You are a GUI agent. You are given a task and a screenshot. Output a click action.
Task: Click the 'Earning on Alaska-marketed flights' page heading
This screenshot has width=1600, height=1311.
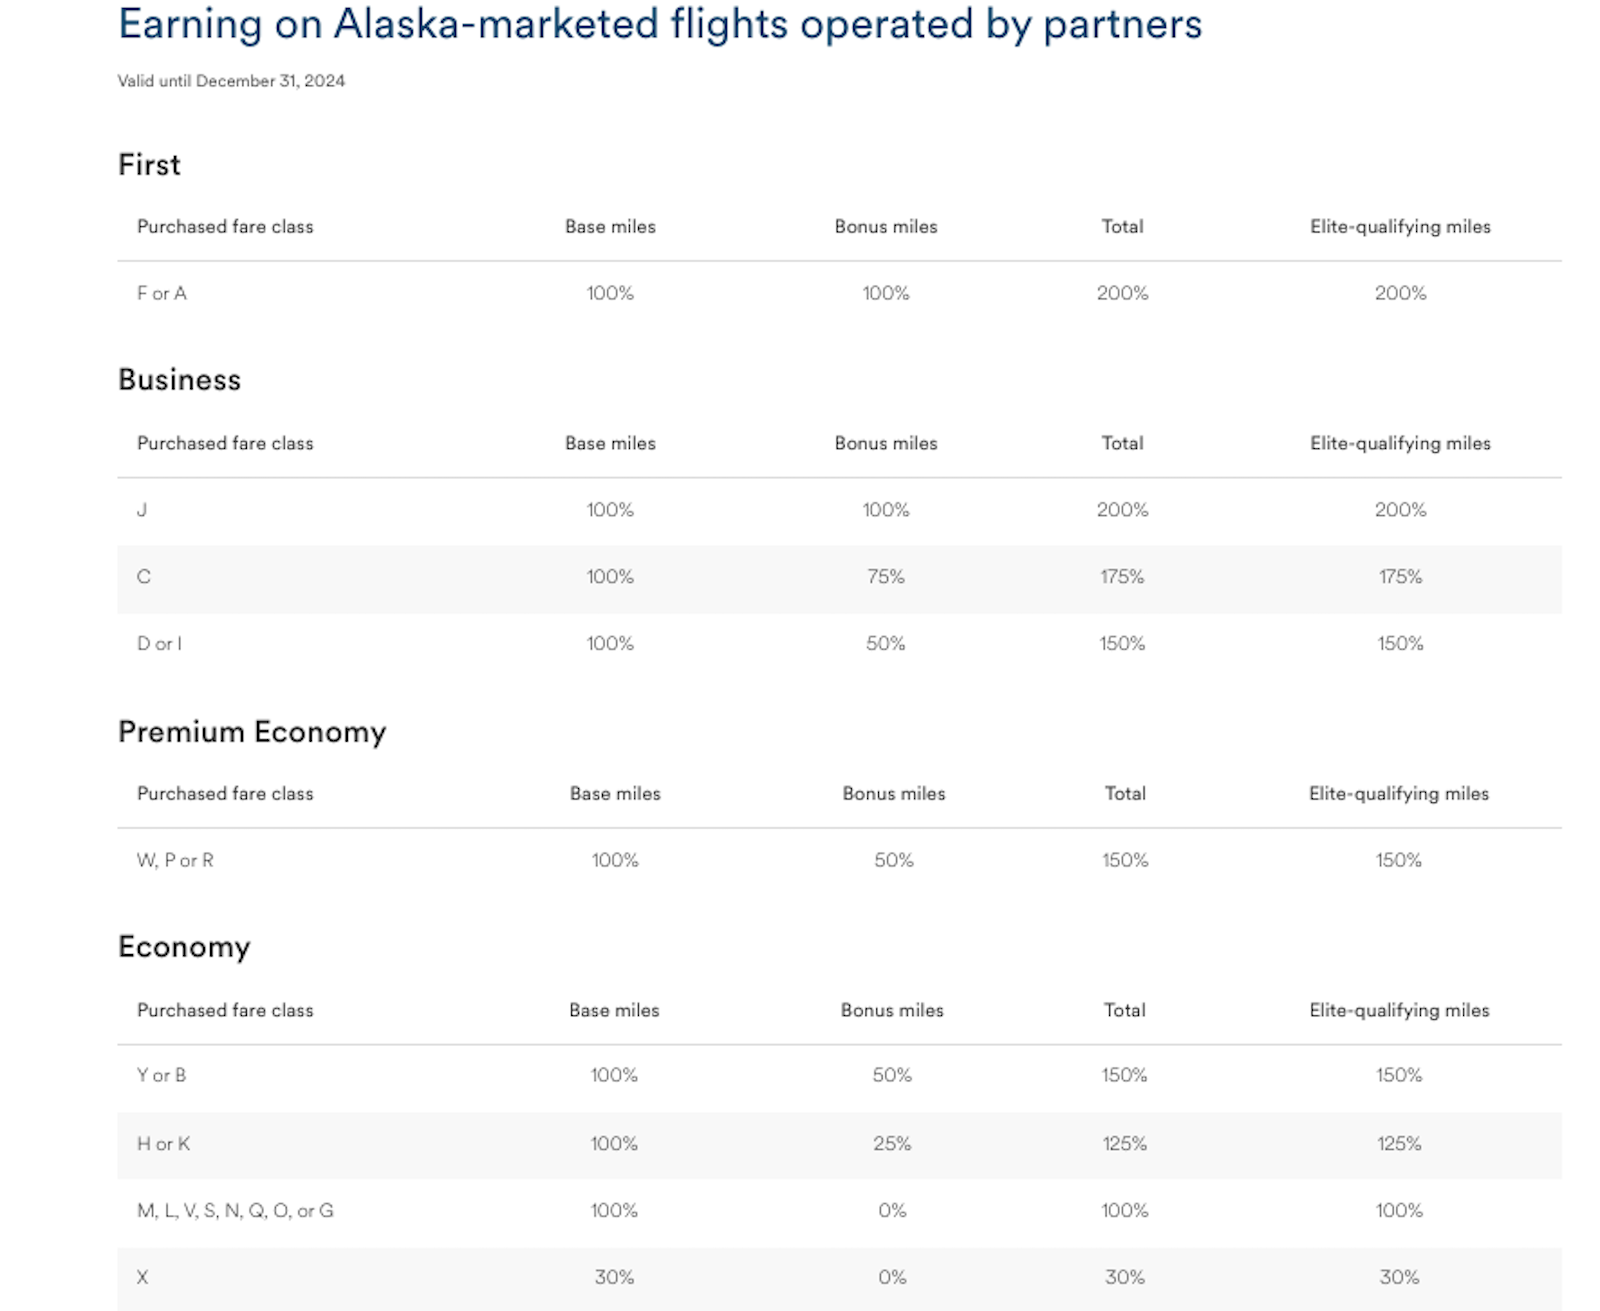coord(659,25)
